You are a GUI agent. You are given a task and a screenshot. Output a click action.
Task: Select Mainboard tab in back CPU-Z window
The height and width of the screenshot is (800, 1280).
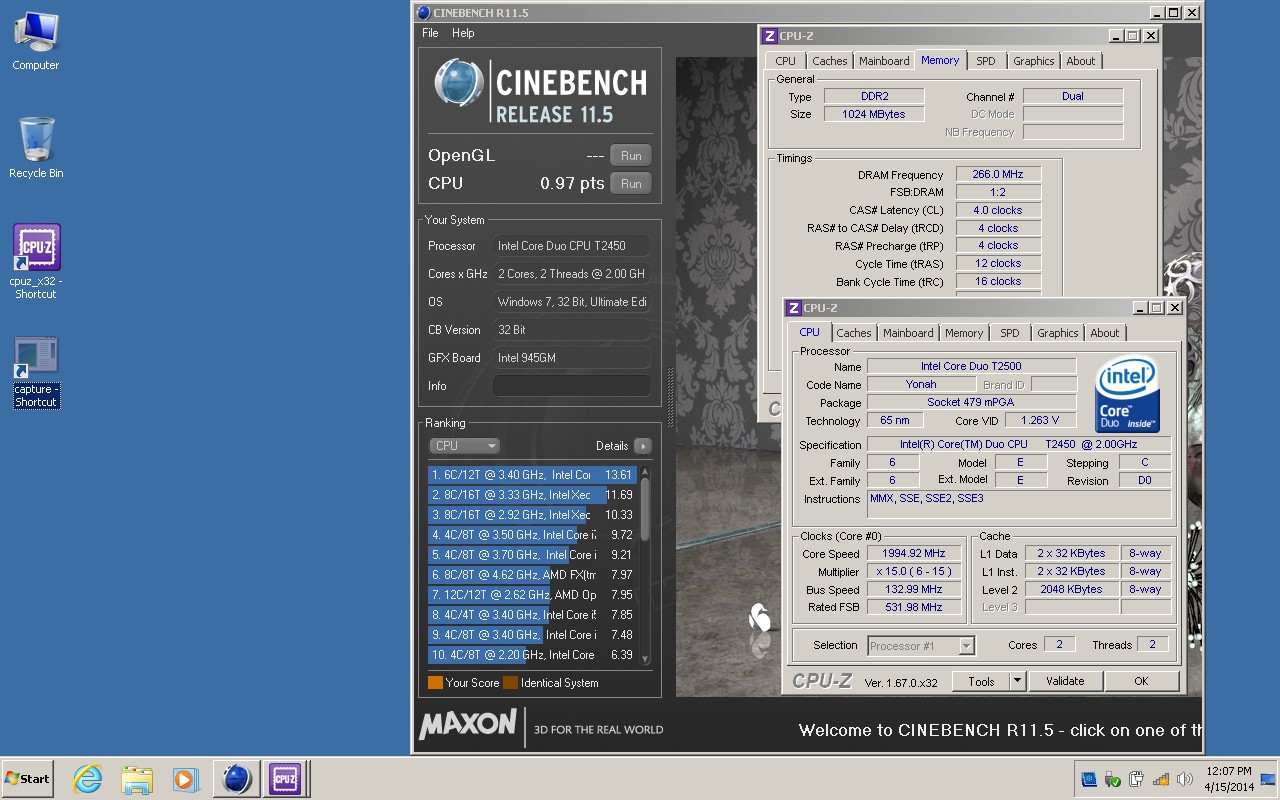tap(884, 61)
